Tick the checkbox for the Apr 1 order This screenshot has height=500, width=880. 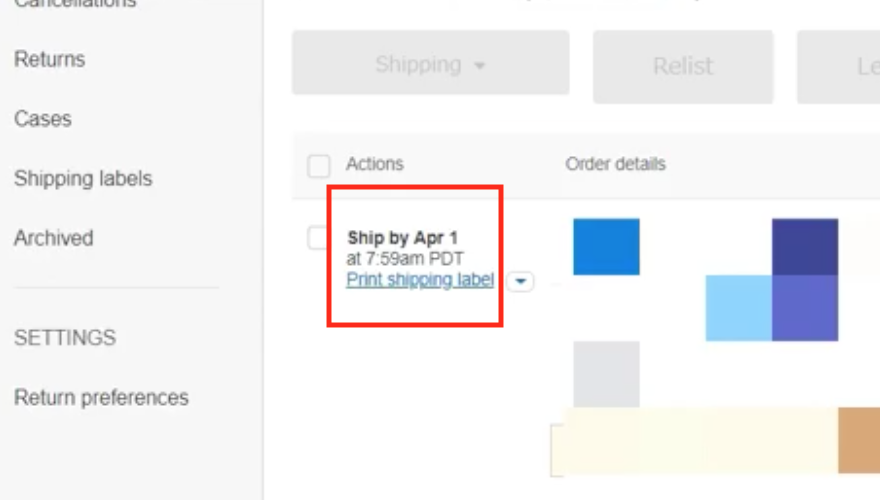[x=317, y=237]
